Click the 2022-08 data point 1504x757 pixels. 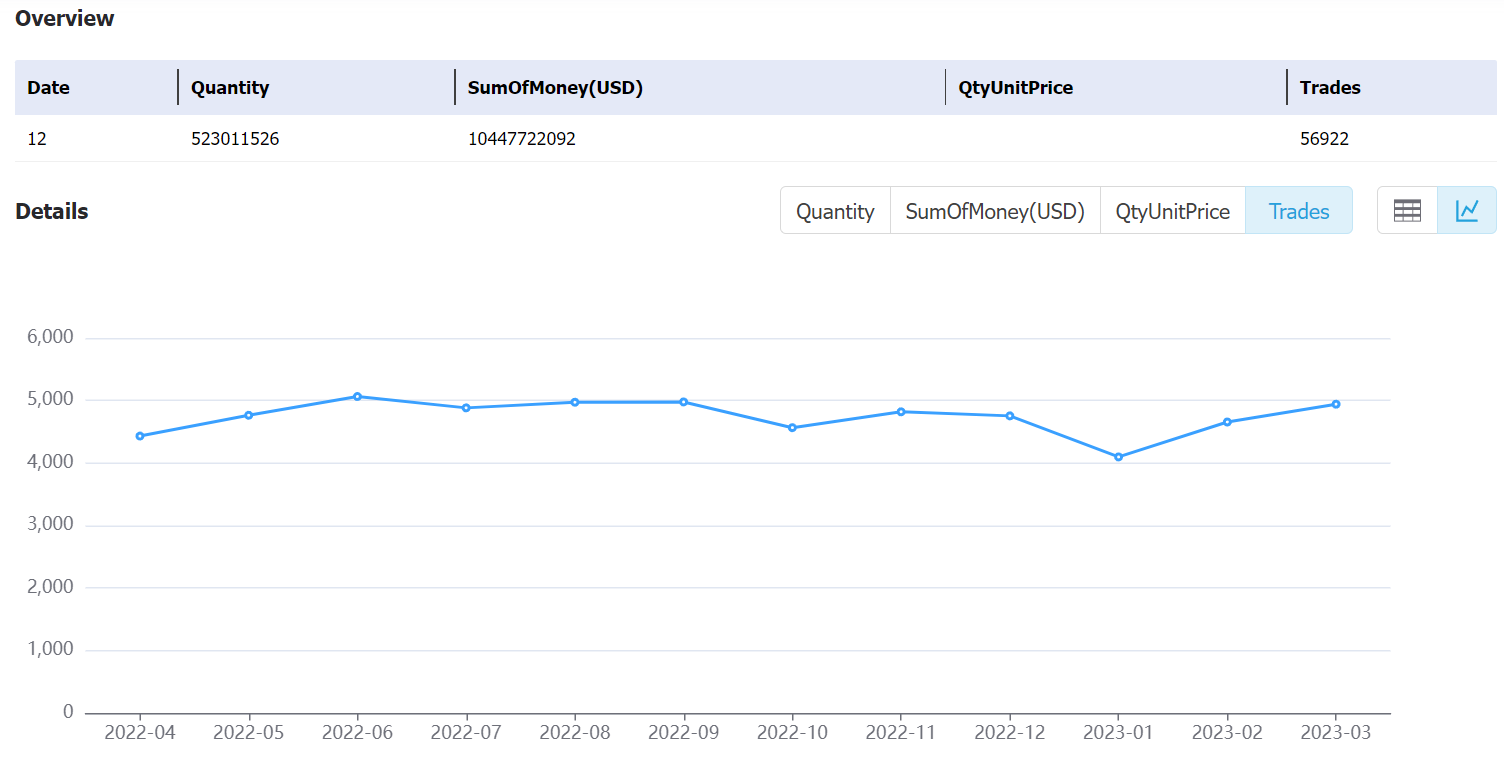[x=575, y=402]
